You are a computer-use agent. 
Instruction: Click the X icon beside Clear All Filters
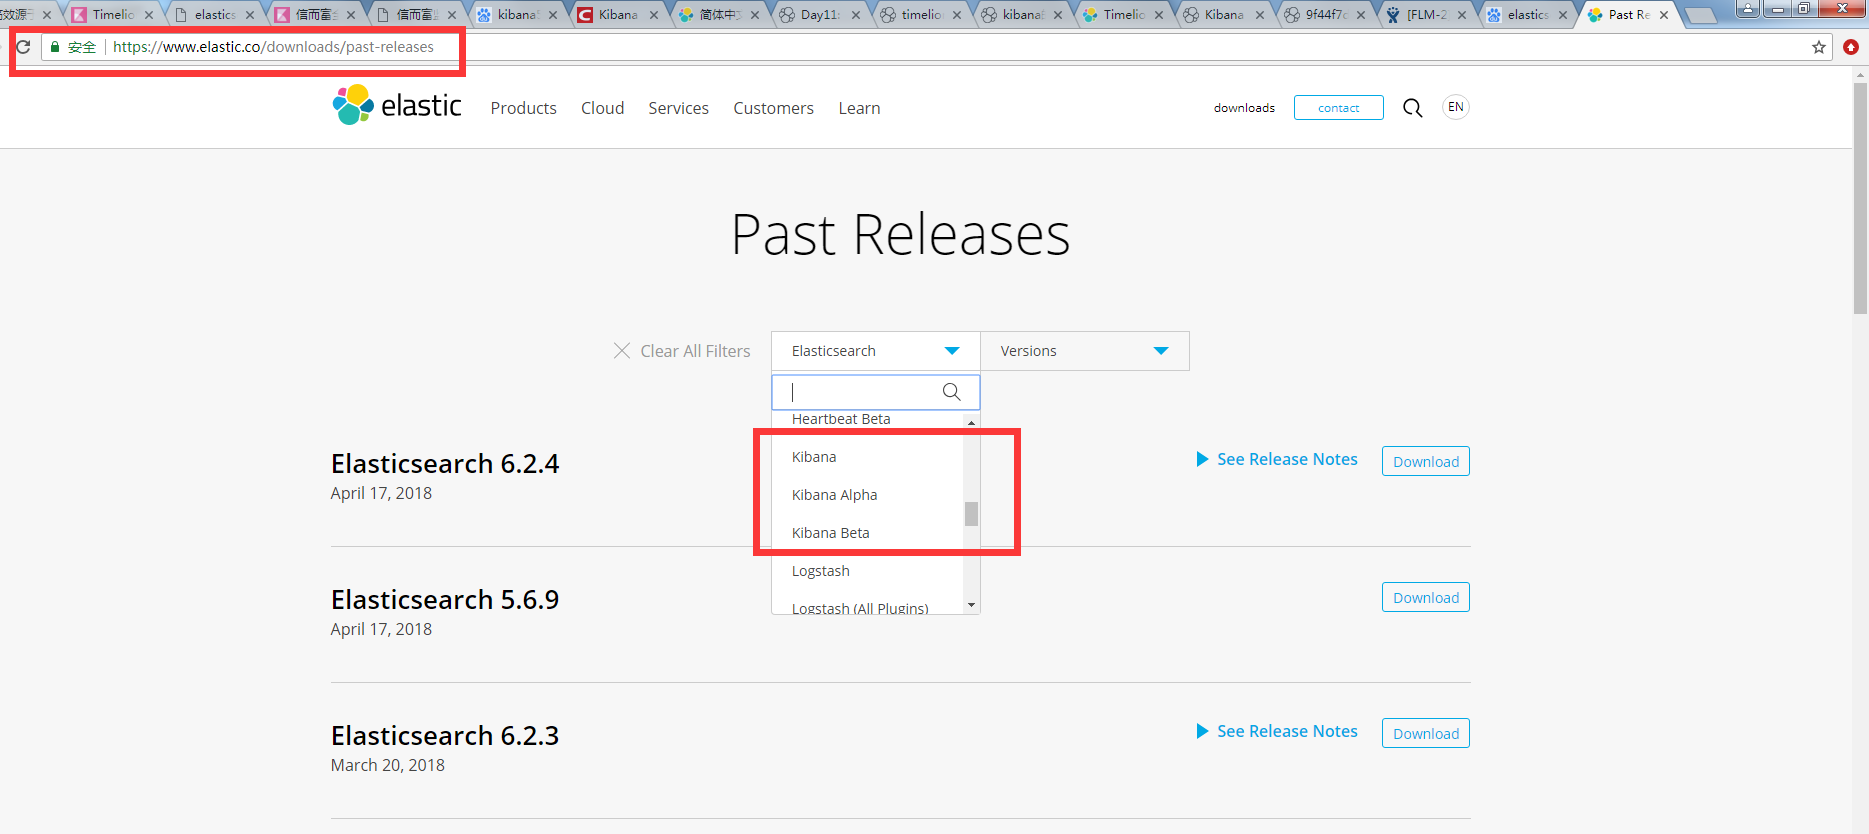pyautogui.click(x=622, y=351)
